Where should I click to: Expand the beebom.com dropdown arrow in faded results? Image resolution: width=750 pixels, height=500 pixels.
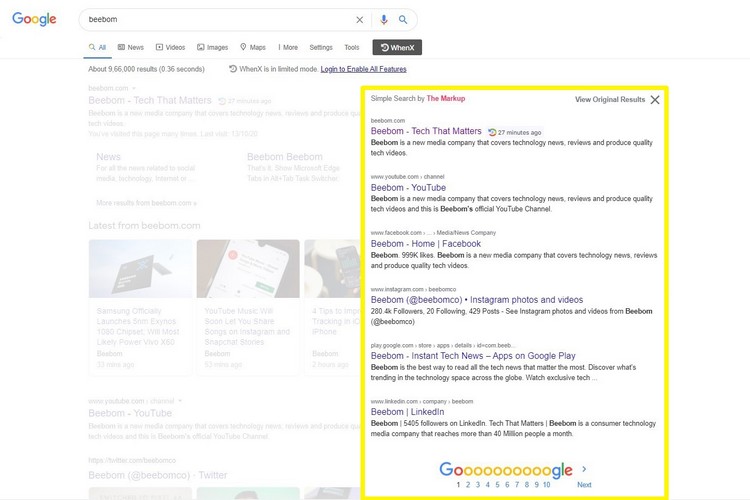coord(134,89)
